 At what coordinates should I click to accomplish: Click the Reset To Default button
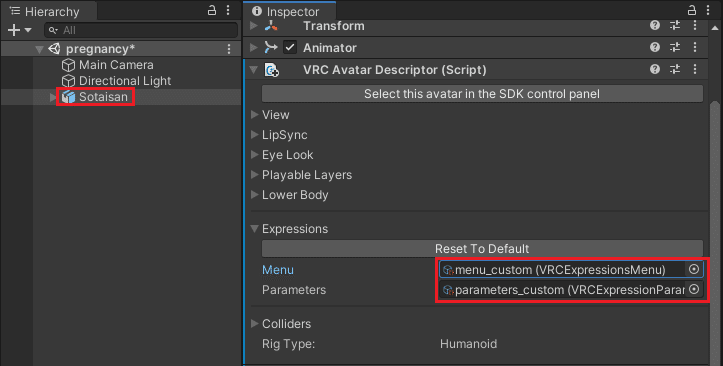coord(482,249)
